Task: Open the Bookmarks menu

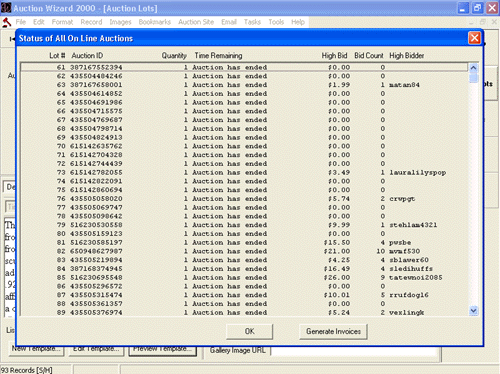Action: pos(155,22)
